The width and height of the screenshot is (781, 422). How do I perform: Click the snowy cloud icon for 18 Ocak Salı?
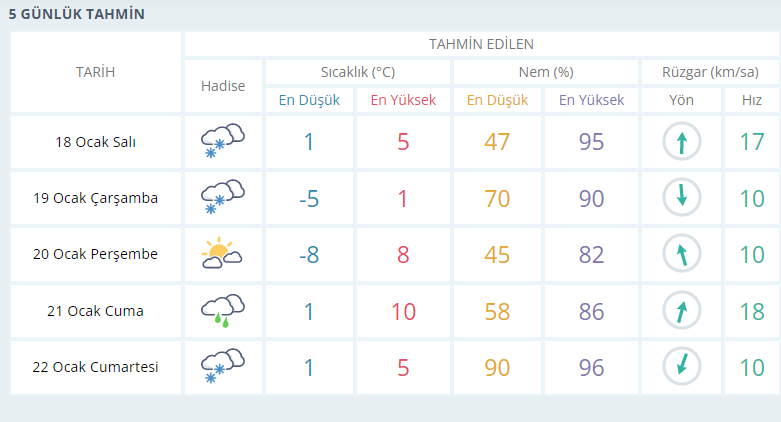223,141
